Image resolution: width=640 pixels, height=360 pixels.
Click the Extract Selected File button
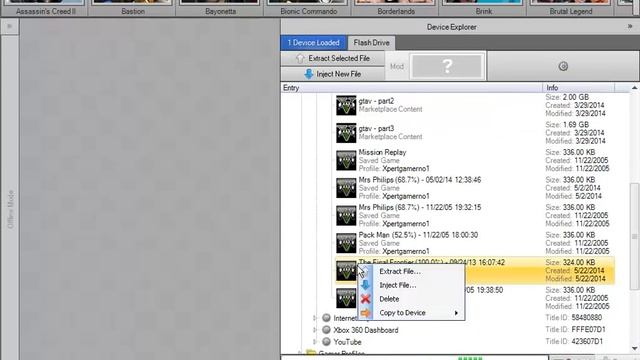tap(333, 58)
